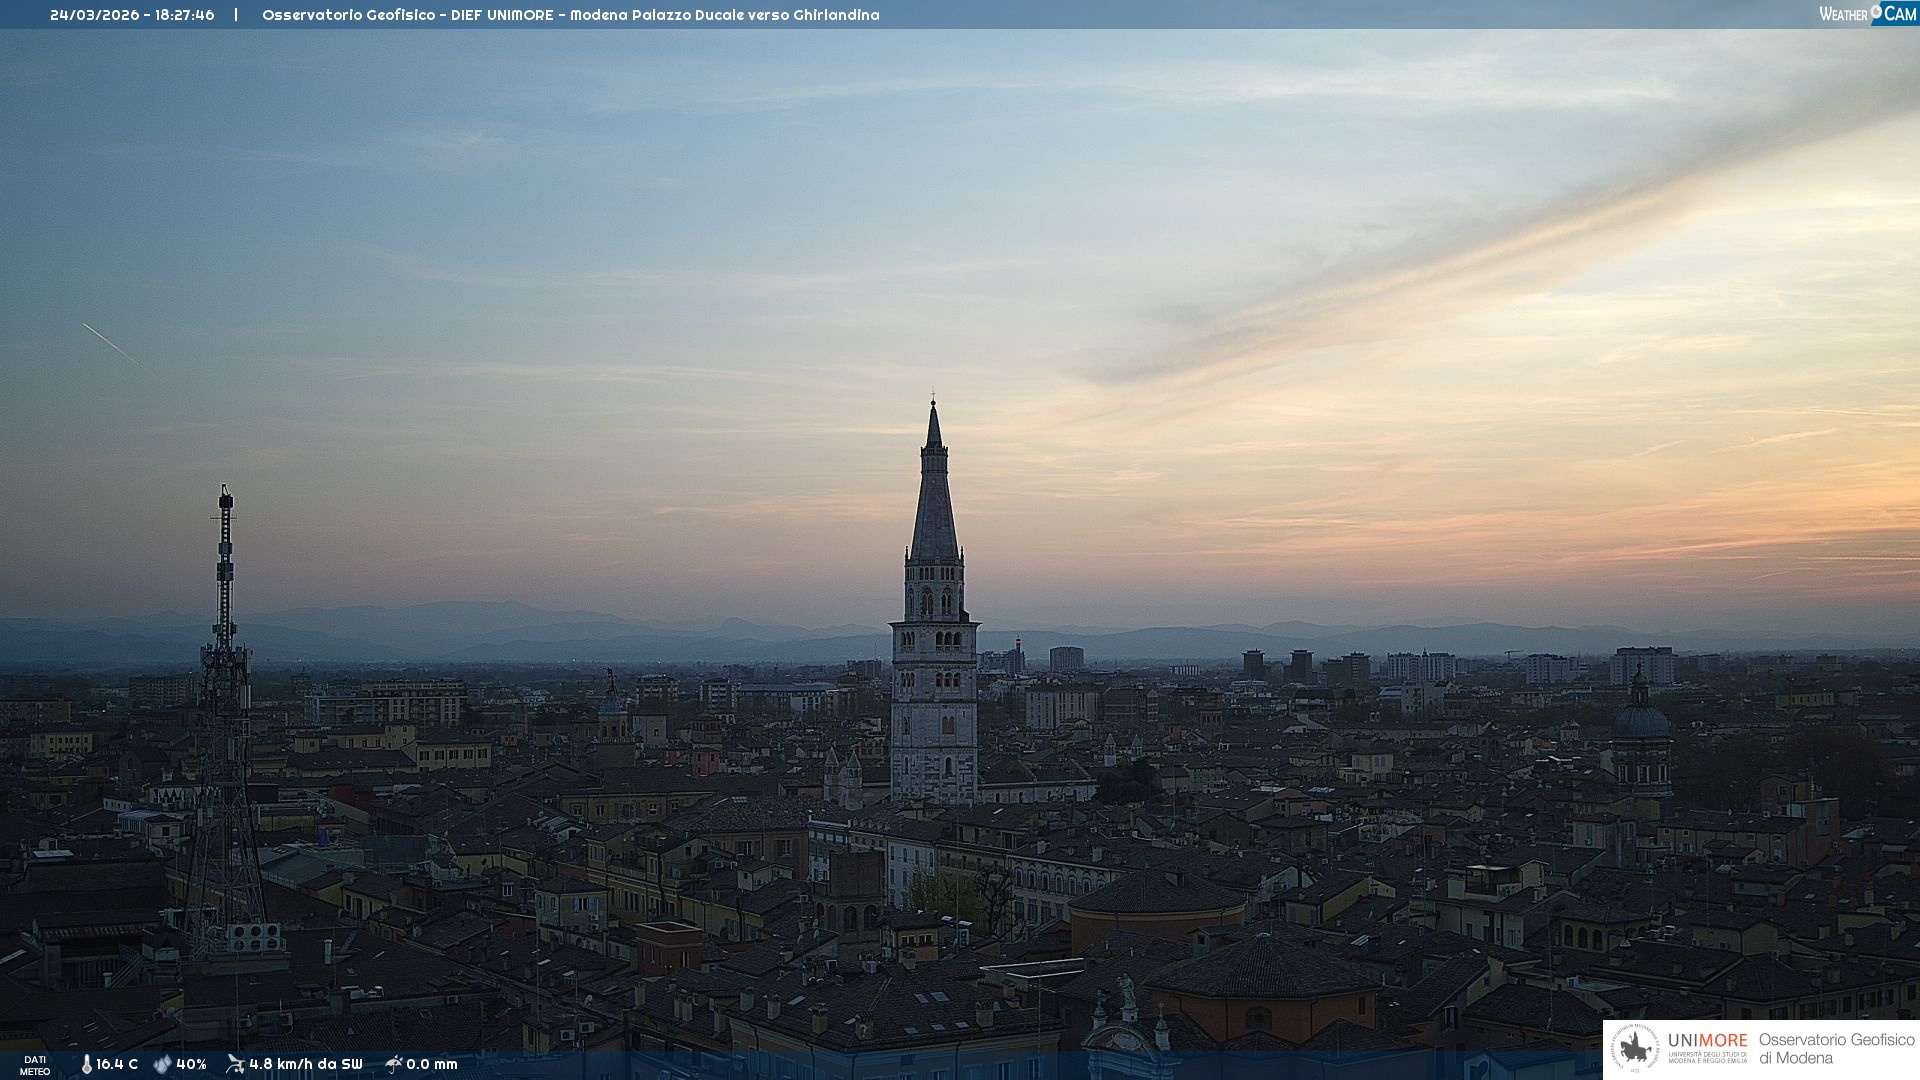Viewport: 1920px width, 1080px height.
Task: Click the rain umbrella icon
Action: [393, 1064]
